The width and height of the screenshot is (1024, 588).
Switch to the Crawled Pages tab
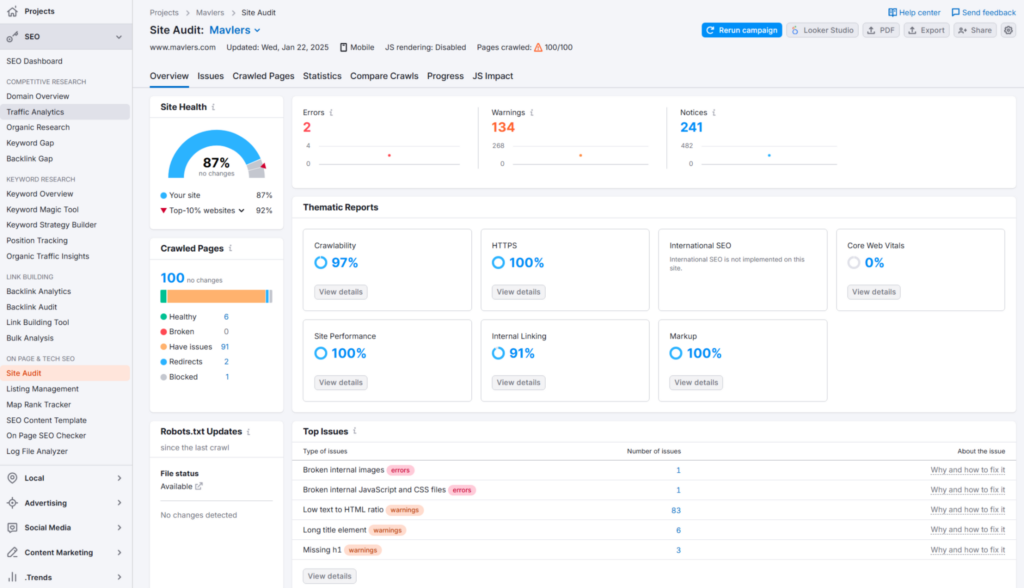point(263,76)
